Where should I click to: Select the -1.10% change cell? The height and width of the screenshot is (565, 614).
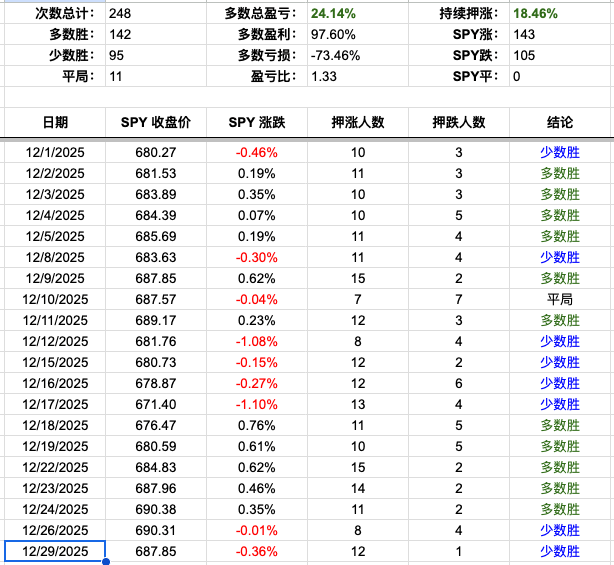(x=257, y=404)
